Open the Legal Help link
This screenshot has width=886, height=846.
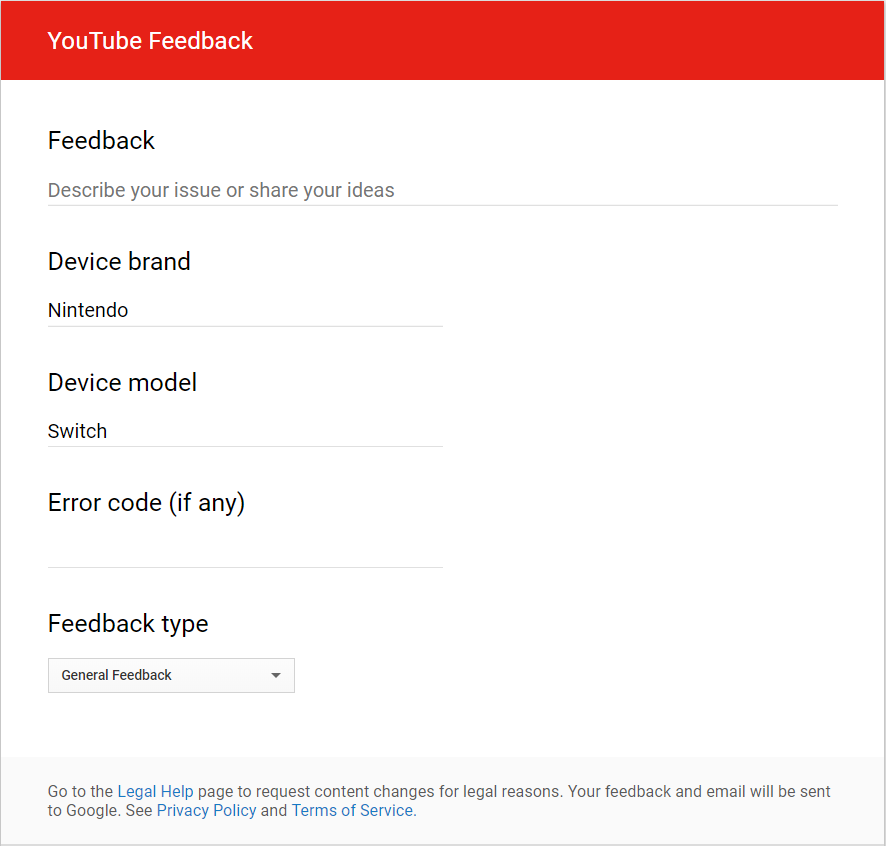(155, 791)
